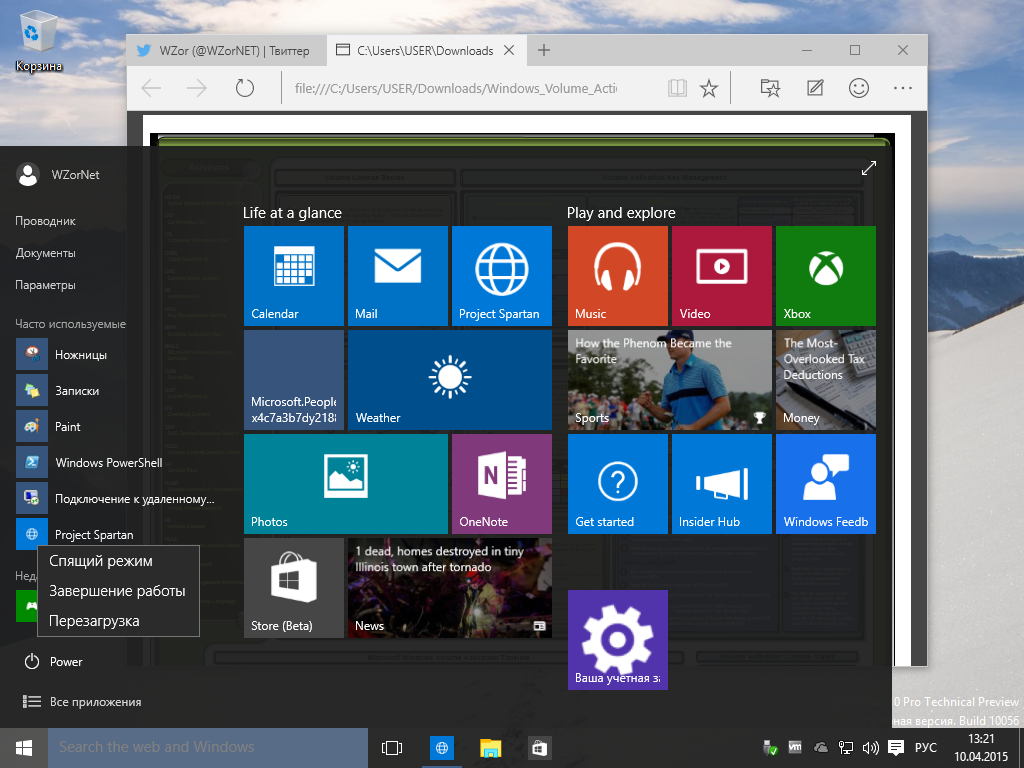The image size is (1024, 768).
Task: Open Task View on the taskbar
Action: point(392,748)
